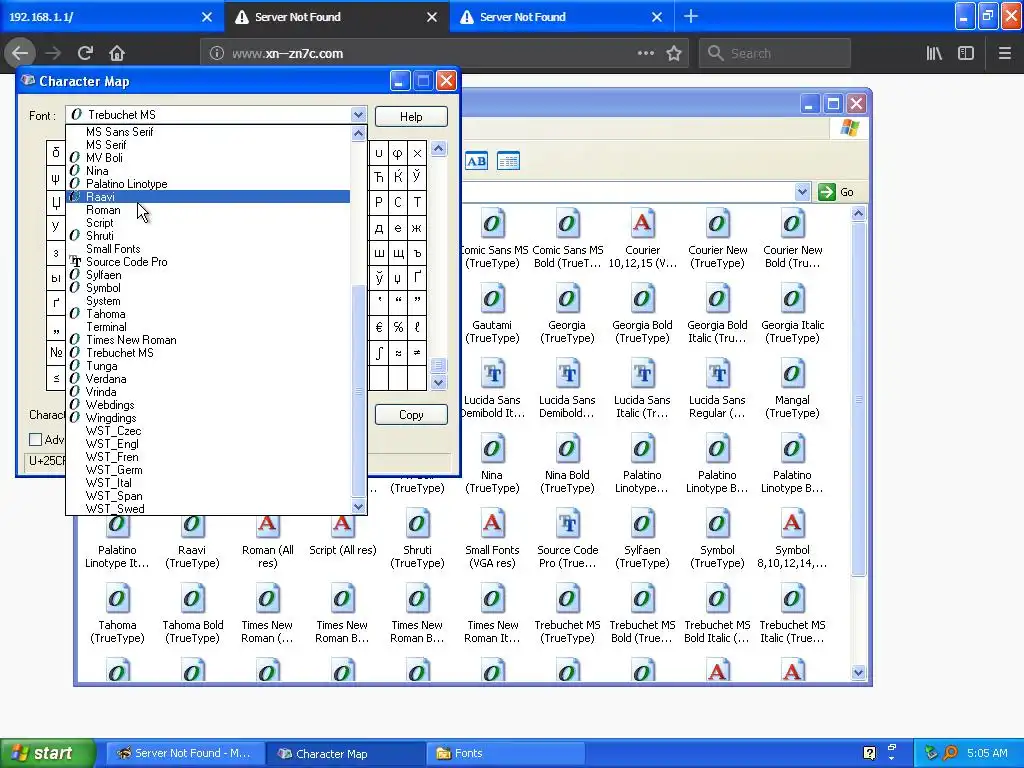Click details view icon in Fonts toolbar
Viewport: 1024px width, 768px height.
(x=508, y=161)
